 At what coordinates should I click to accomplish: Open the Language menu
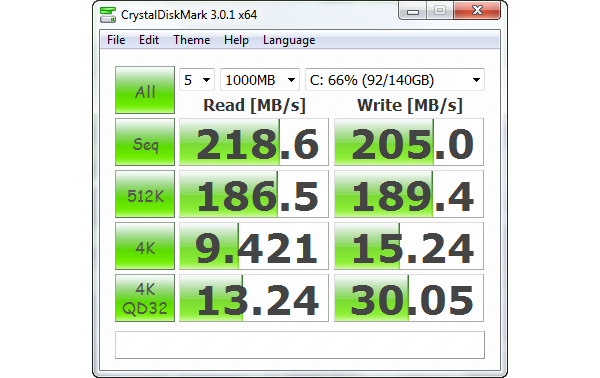(x=289, y=40)
